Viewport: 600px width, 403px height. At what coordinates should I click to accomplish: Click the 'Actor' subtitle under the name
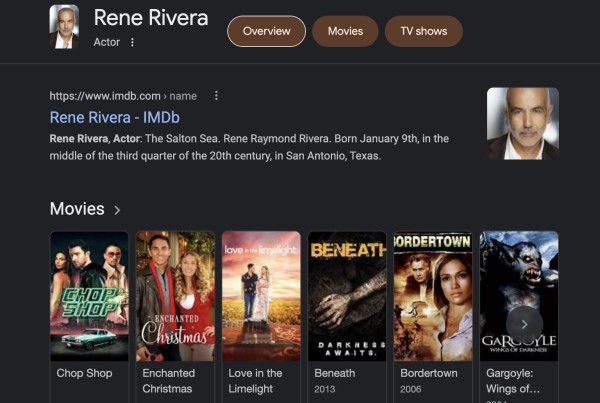107,42
